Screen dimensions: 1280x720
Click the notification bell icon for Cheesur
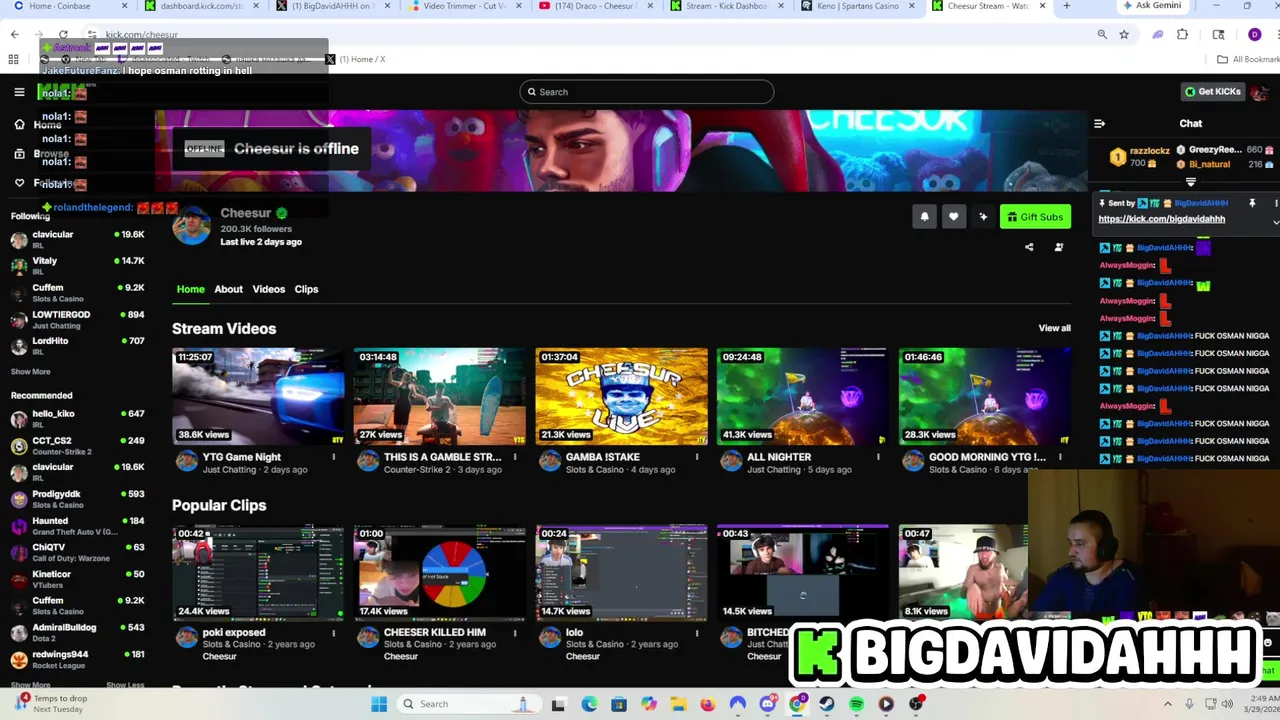pos(924,216)
